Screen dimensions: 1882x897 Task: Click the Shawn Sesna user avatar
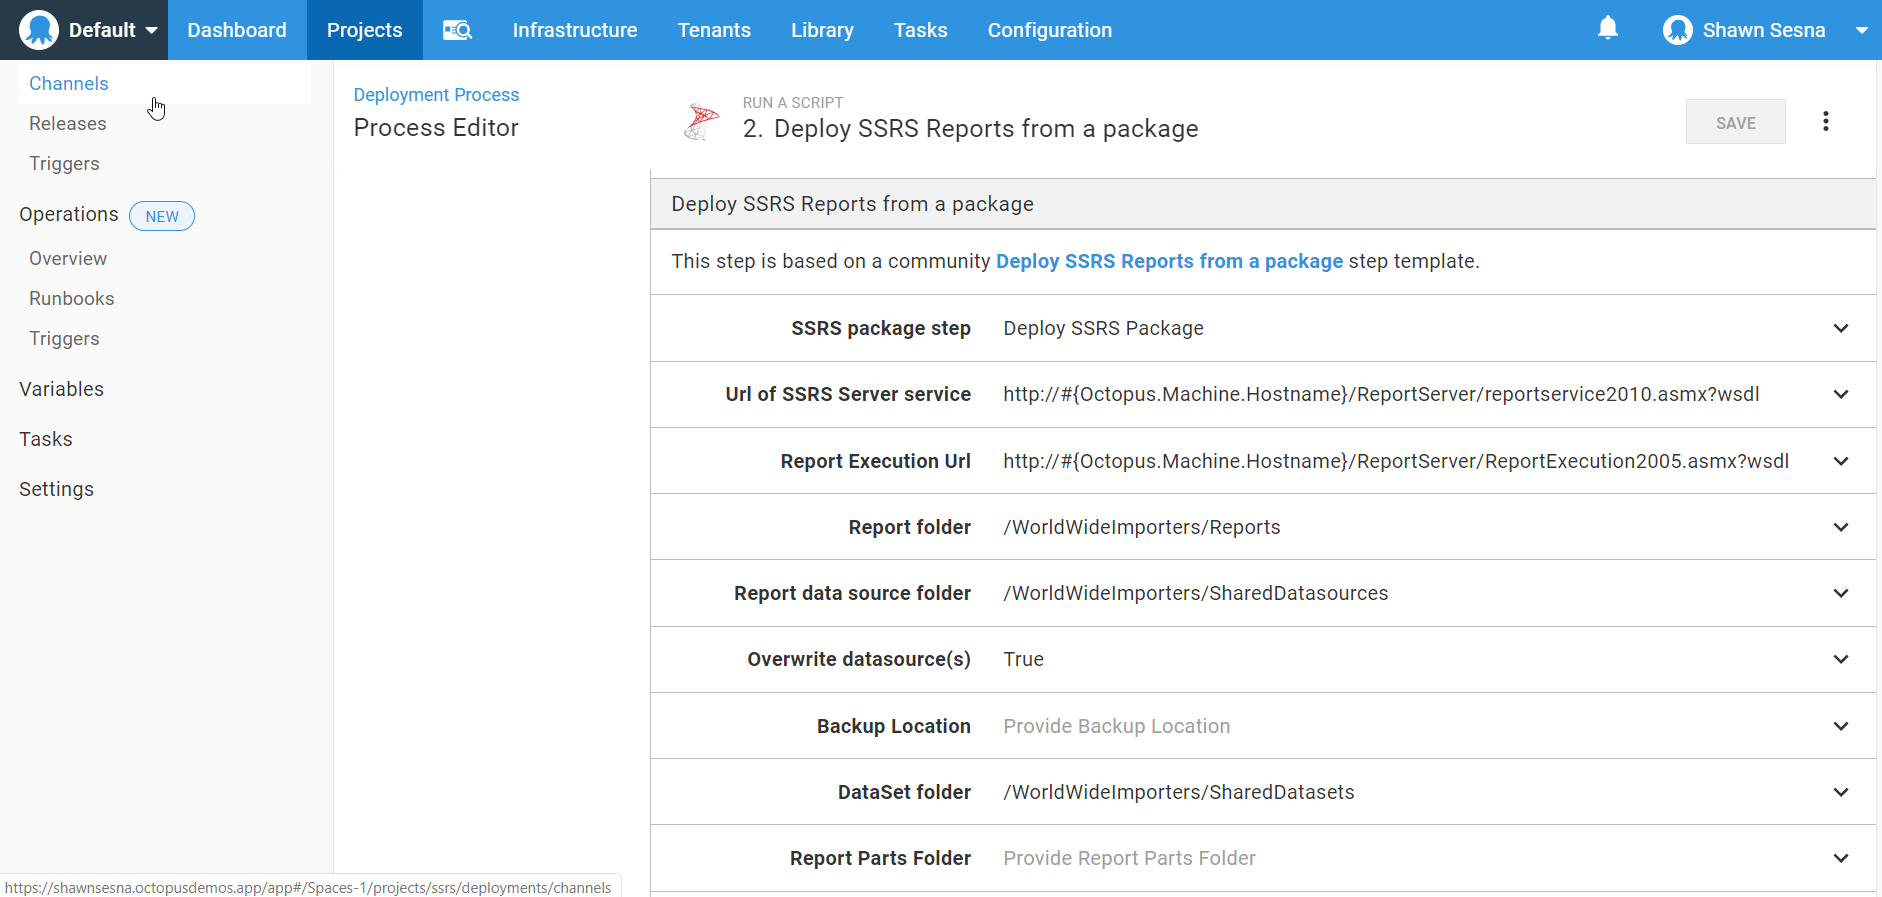tap(1677, 30)
